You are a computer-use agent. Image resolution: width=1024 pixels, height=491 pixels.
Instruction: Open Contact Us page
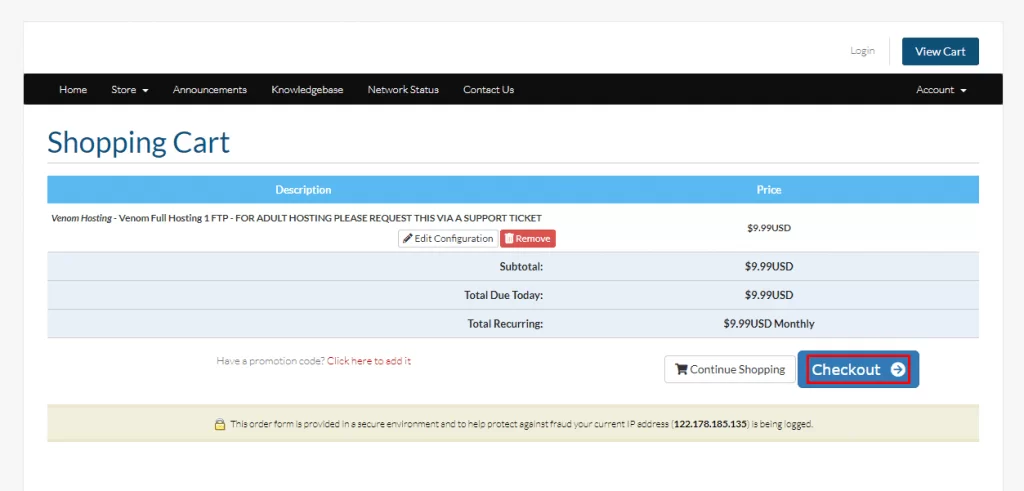pos(488,89)
